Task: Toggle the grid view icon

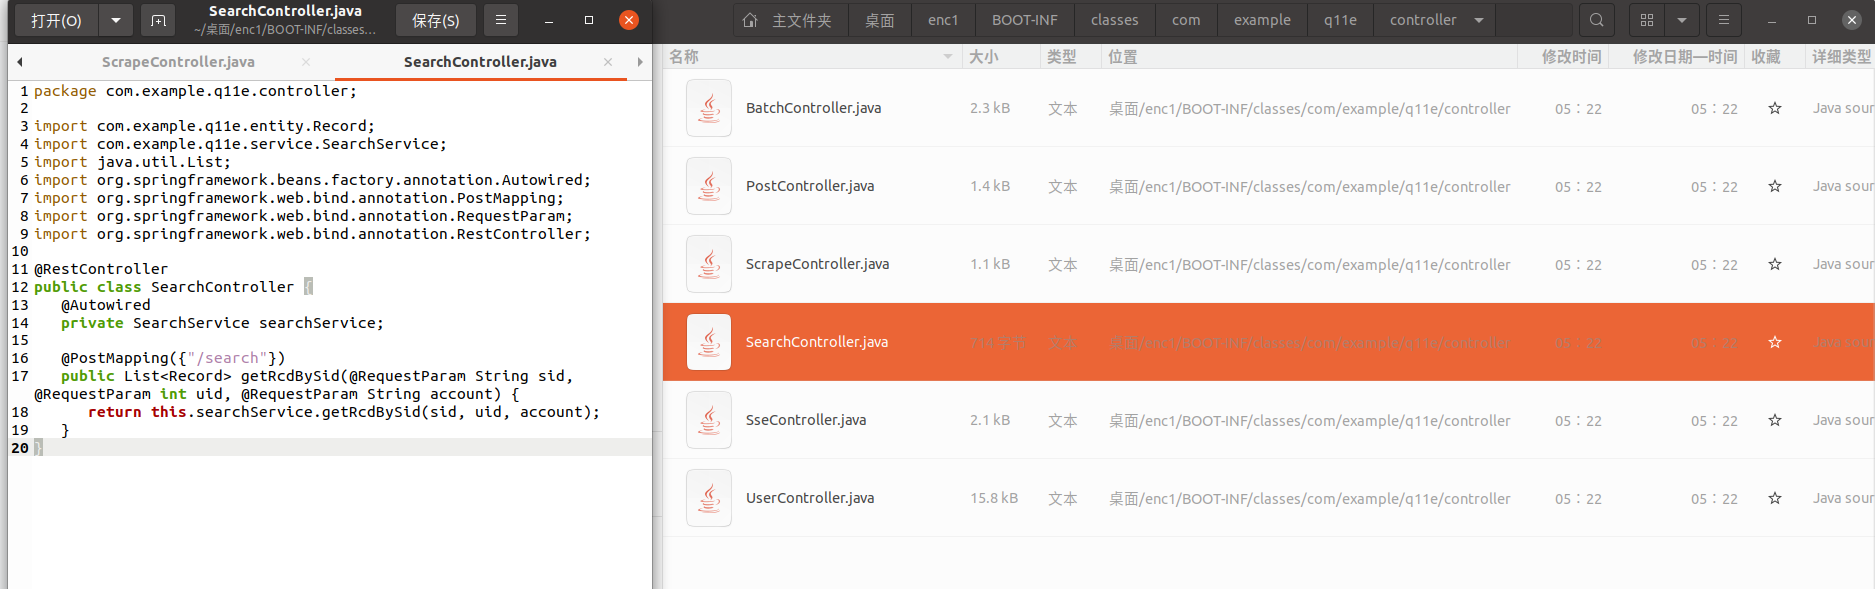Action: point(1647,20)
